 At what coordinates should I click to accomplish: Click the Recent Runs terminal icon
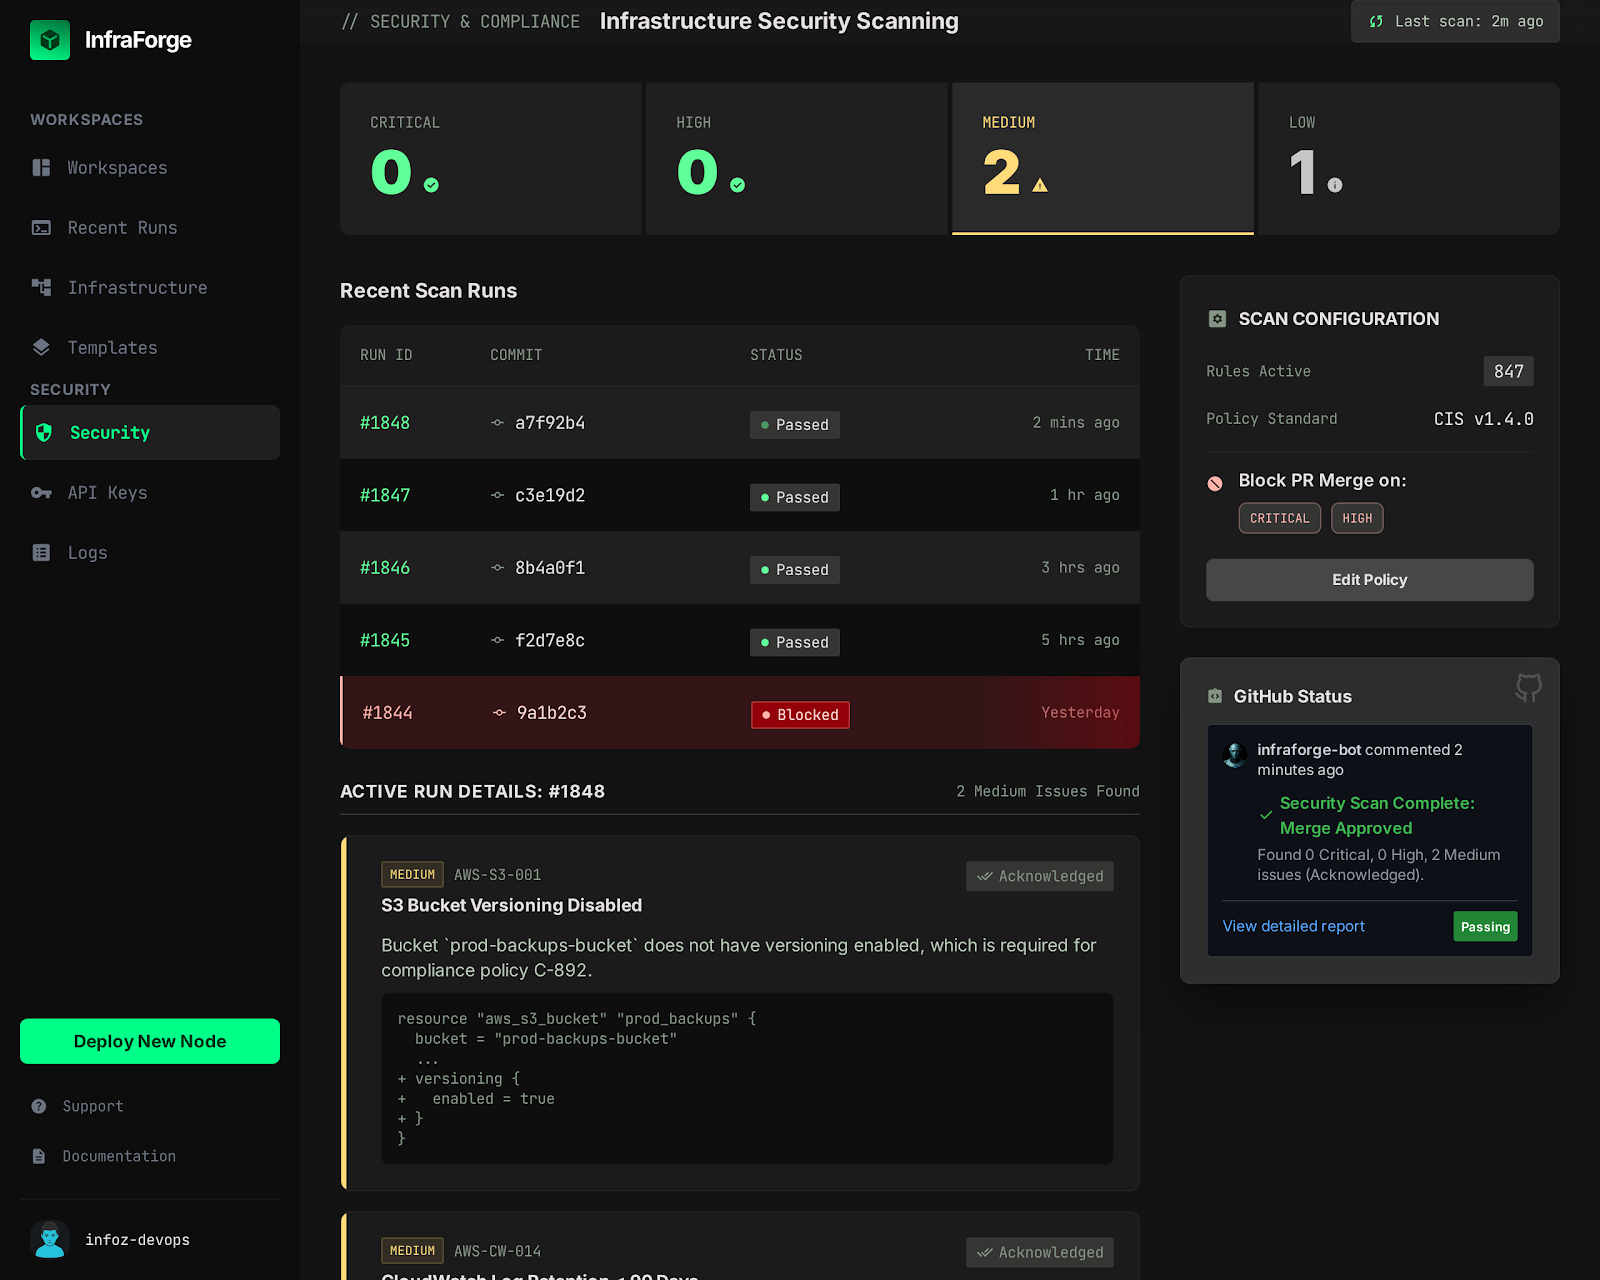41,228
